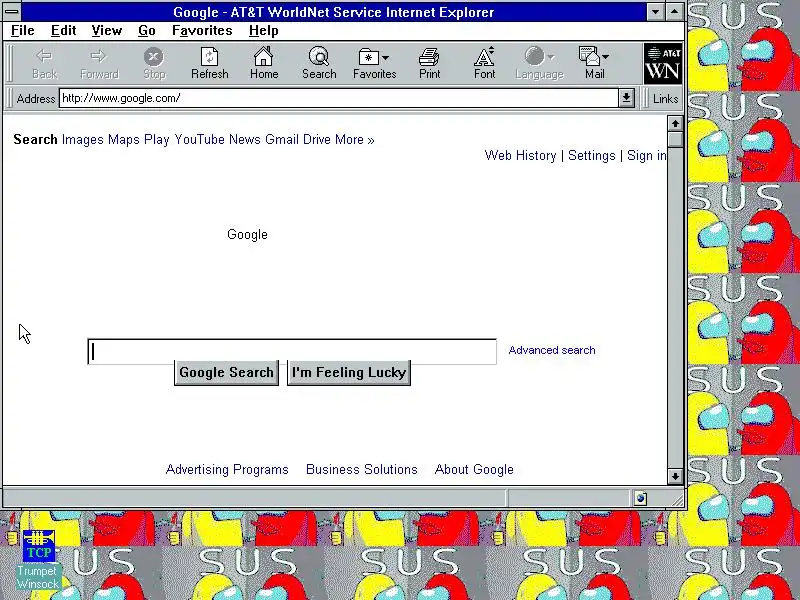Open the View menu
Viewport: 800px width, 600px height.
tap(107, 31)
